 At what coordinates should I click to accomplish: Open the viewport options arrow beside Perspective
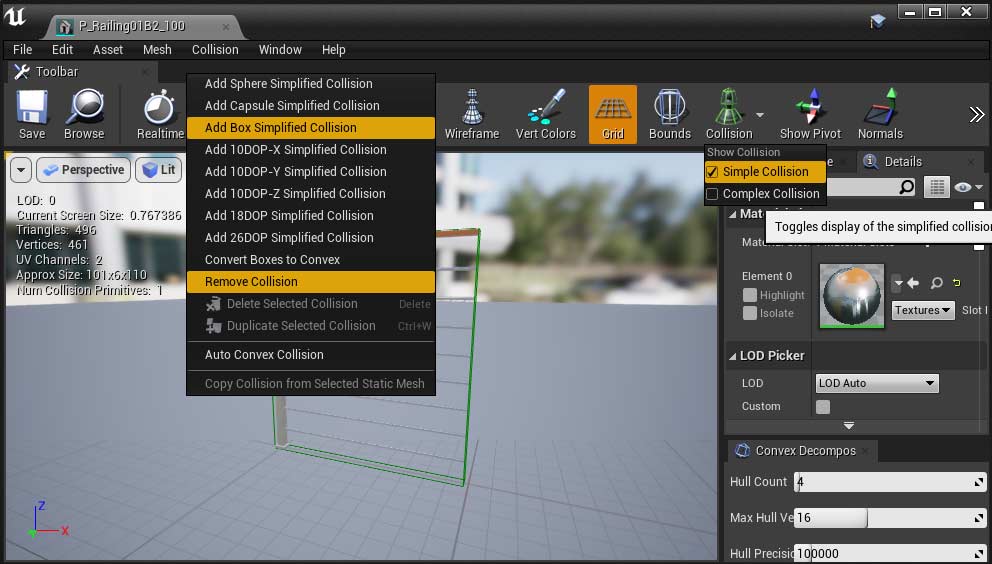click(x=20, y=170)
